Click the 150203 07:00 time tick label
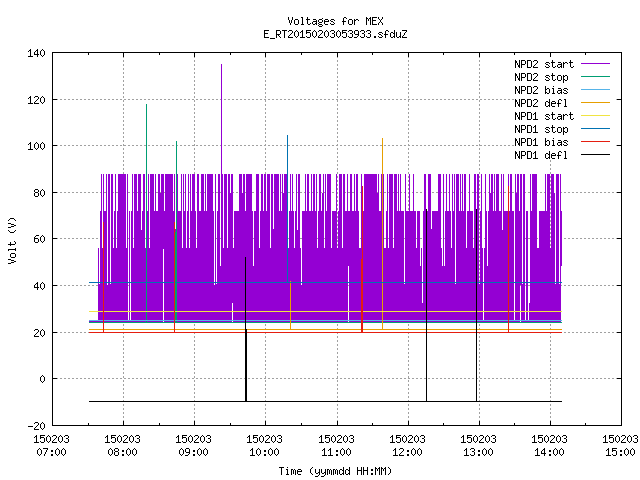 [51, 446]
